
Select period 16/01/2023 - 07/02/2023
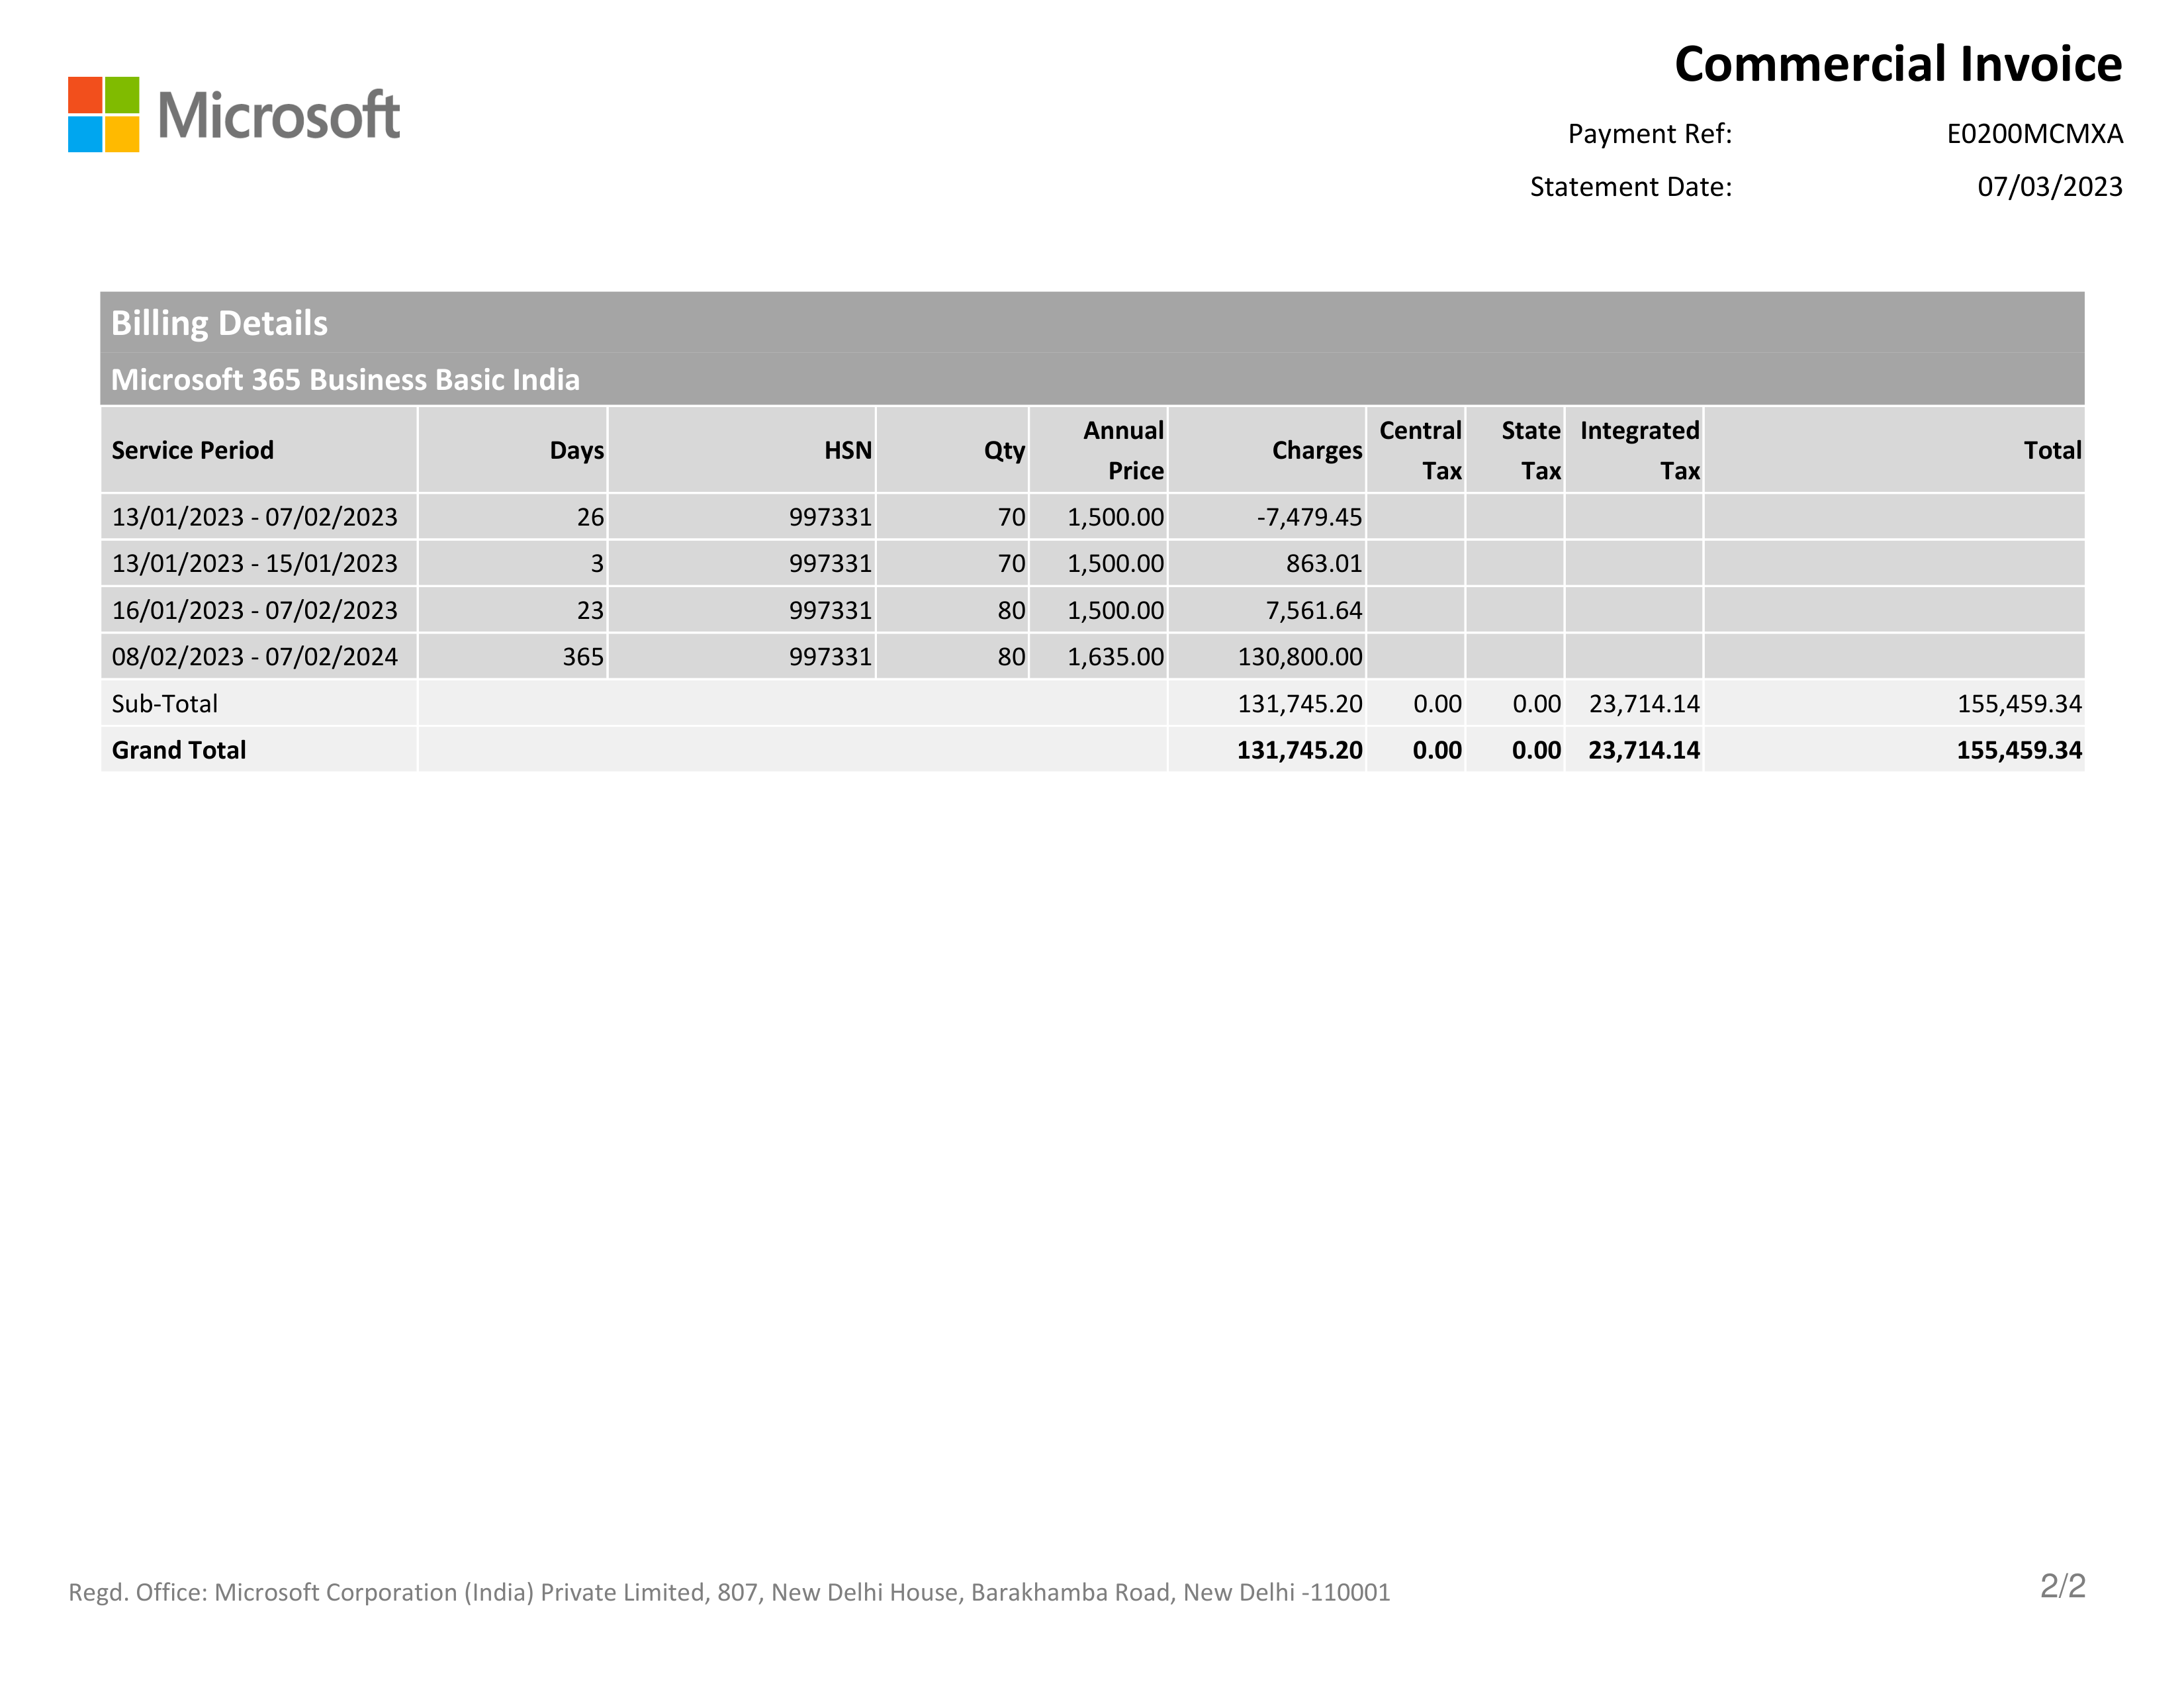coord(254,610)
